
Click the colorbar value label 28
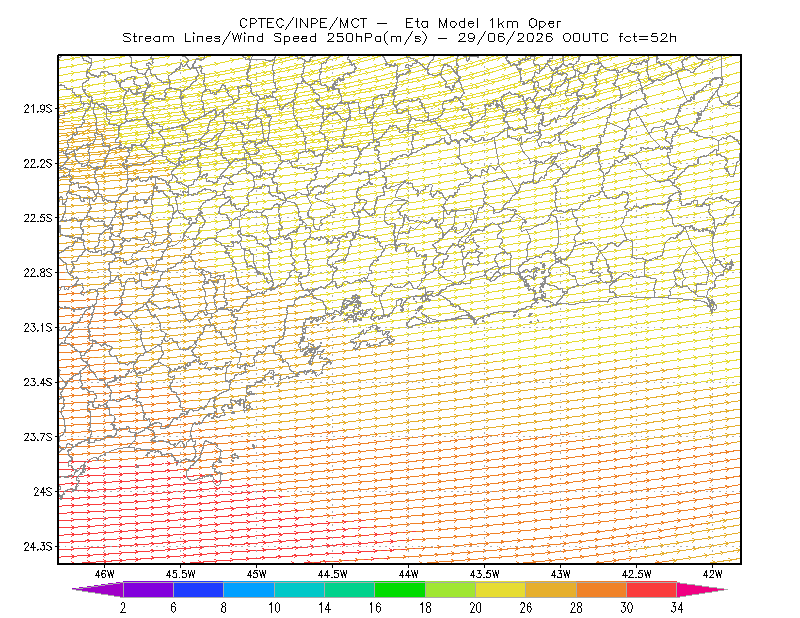(577, 608)
